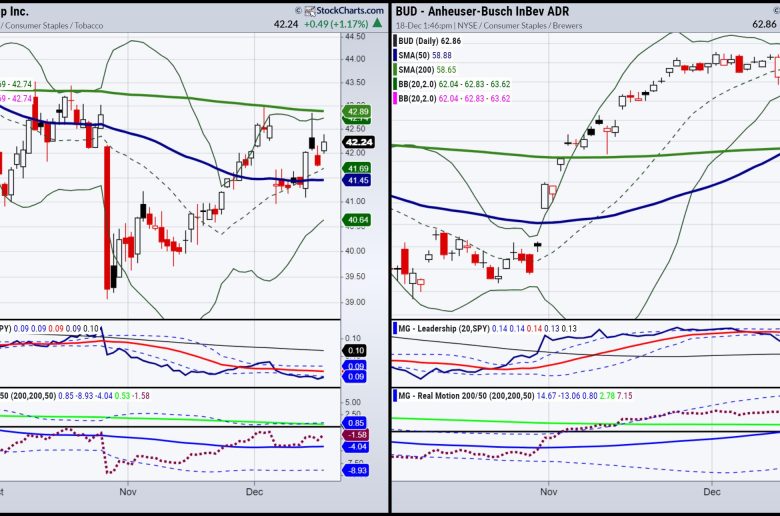Click the 'BUD (Daily) 62.86' legend label
This screenshot has width=780, height=516.
tap(429, 41)
